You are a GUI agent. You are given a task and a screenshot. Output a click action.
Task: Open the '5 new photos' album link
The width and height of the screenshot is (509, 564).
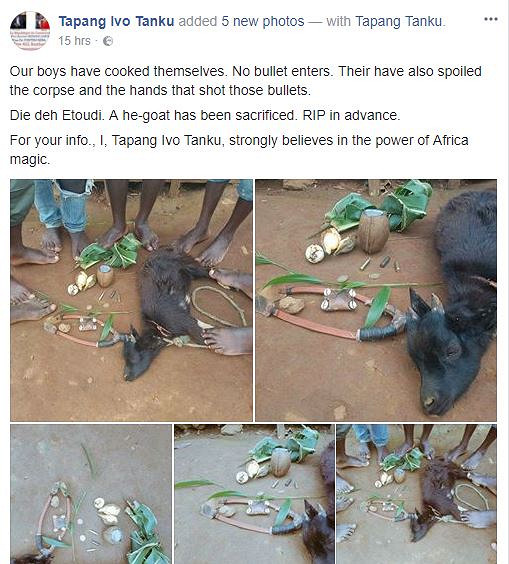point(263,21)
